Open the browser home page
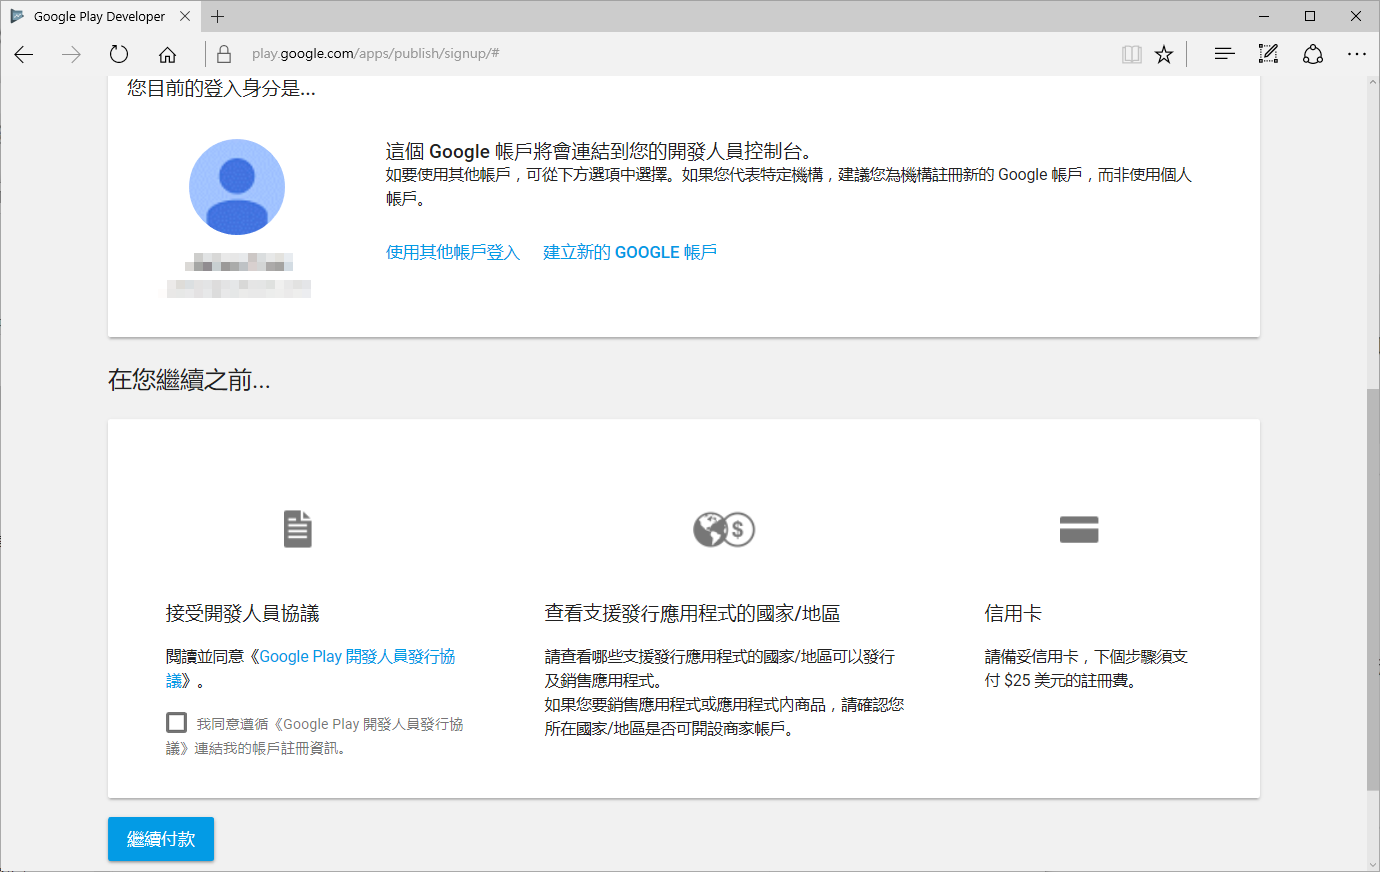 [x=167, y=54]
